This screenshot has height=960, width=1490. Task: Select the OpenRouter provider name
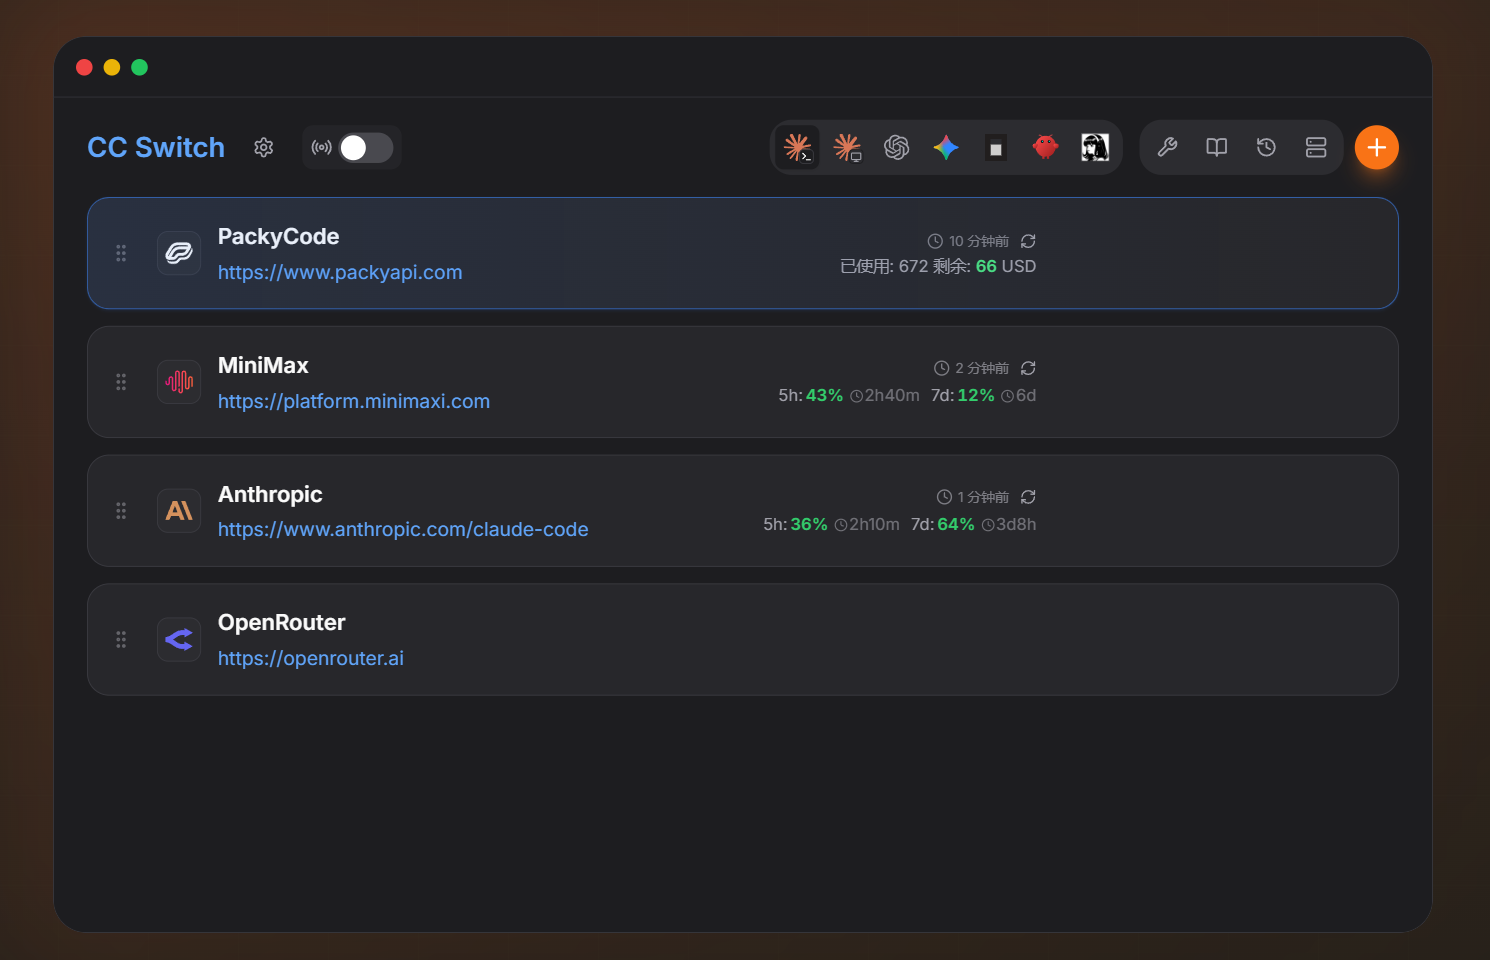[x=281, y=623]
